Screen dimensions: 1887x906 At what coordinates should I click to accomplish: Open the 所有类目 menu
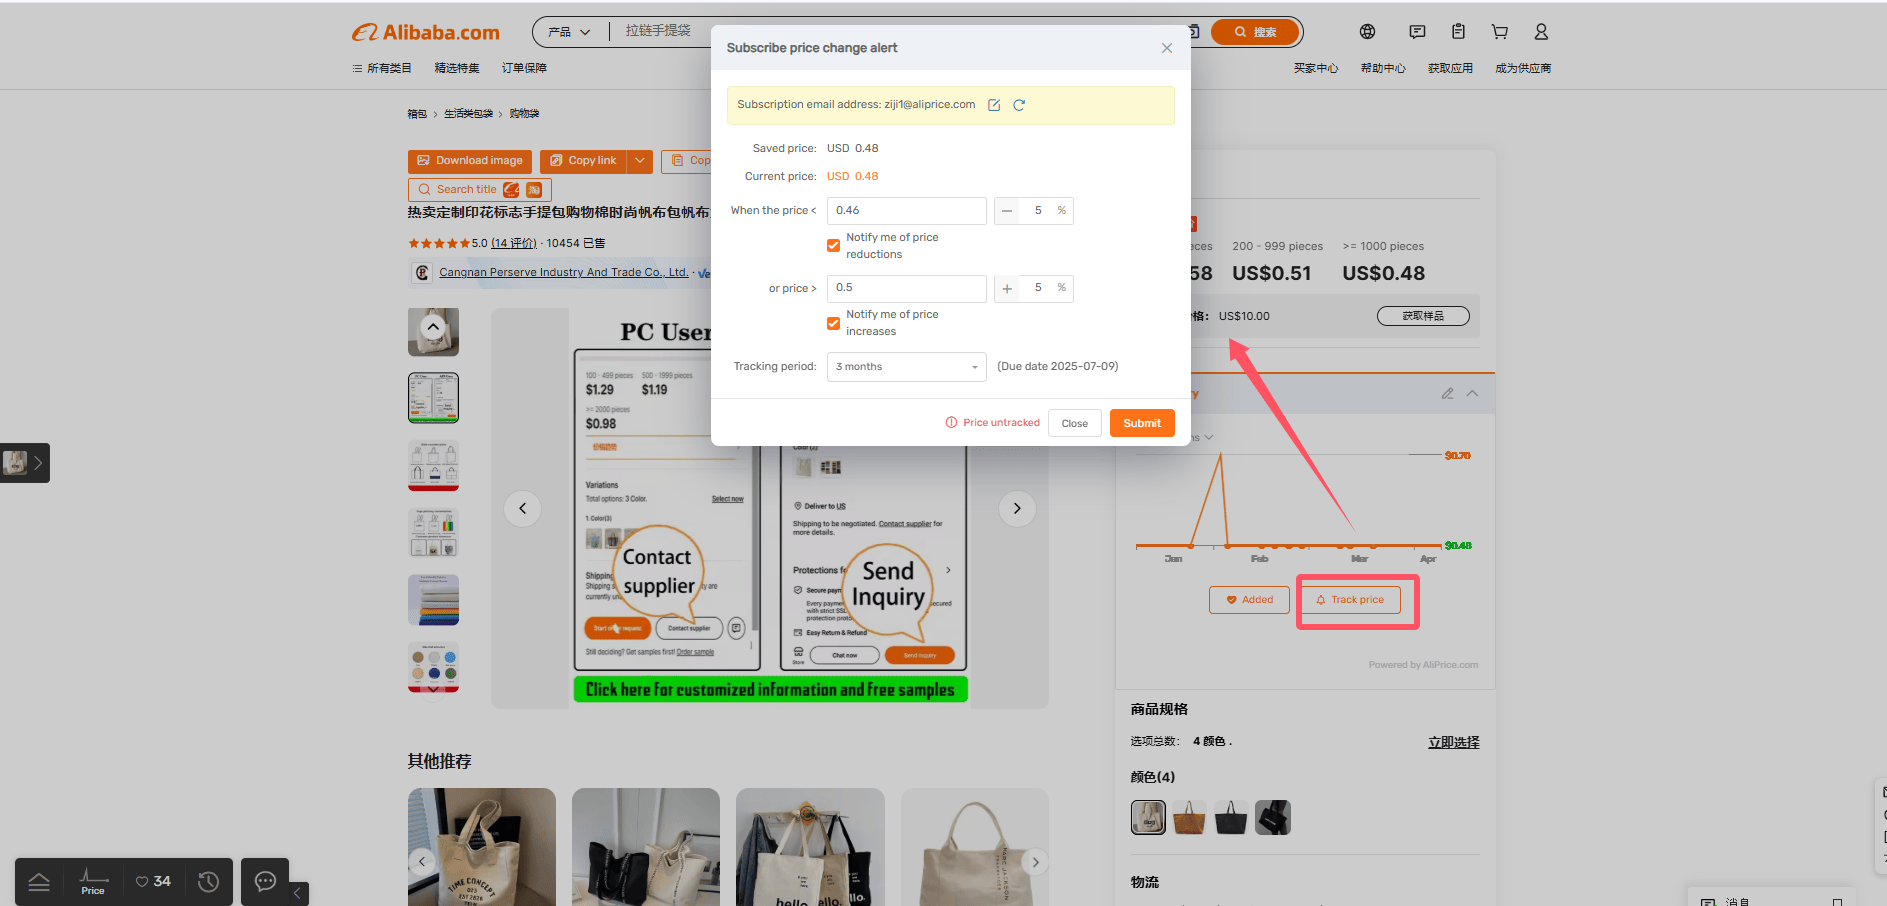point(382,68)
